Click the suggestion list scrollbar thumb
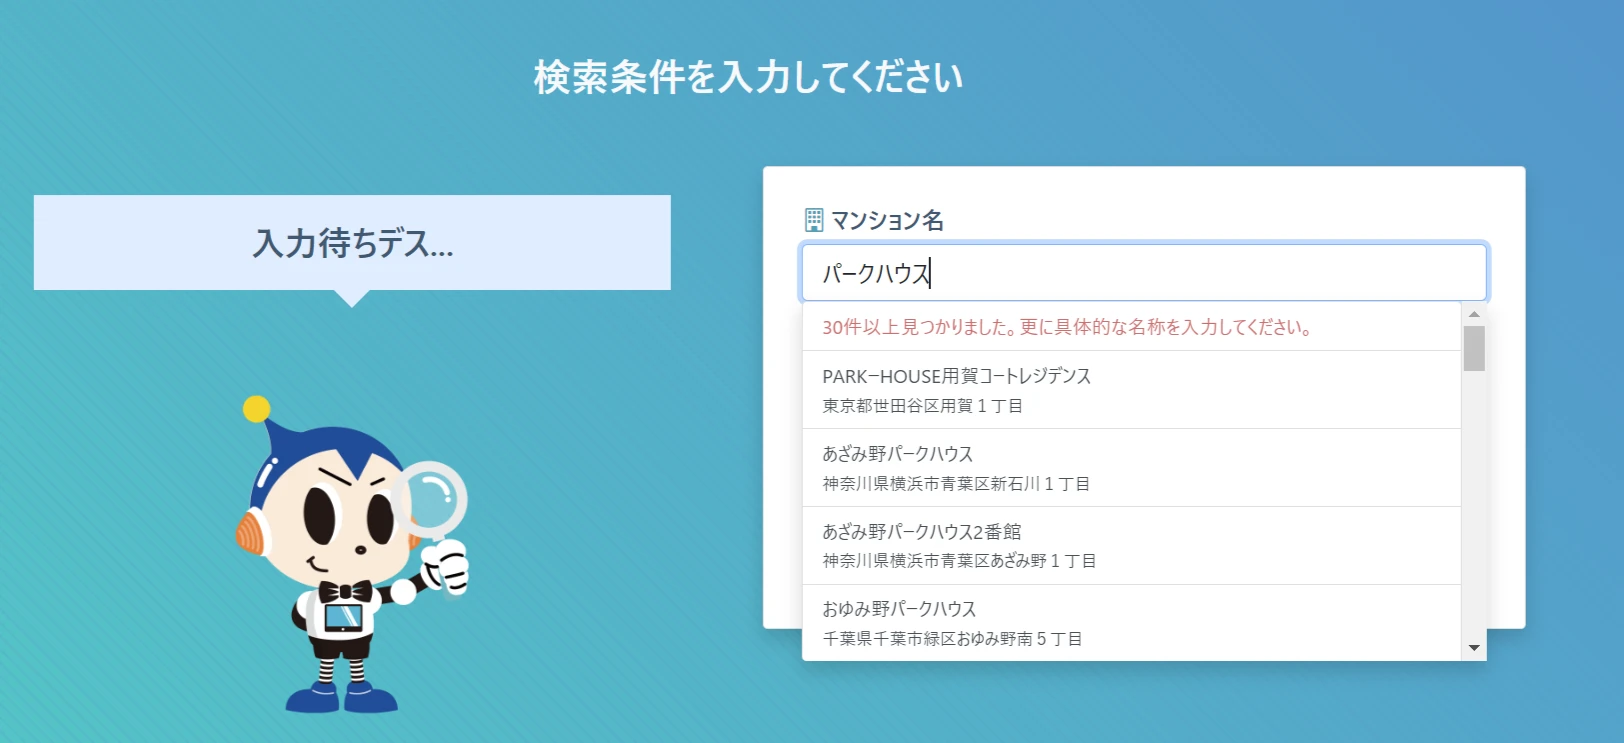 coord(1474,348)
